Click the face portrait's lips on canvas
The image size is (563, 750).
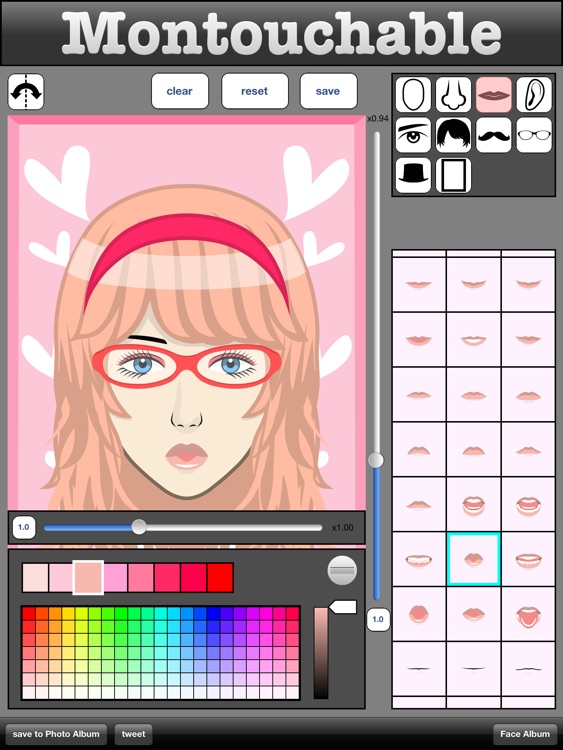(186, 457)
